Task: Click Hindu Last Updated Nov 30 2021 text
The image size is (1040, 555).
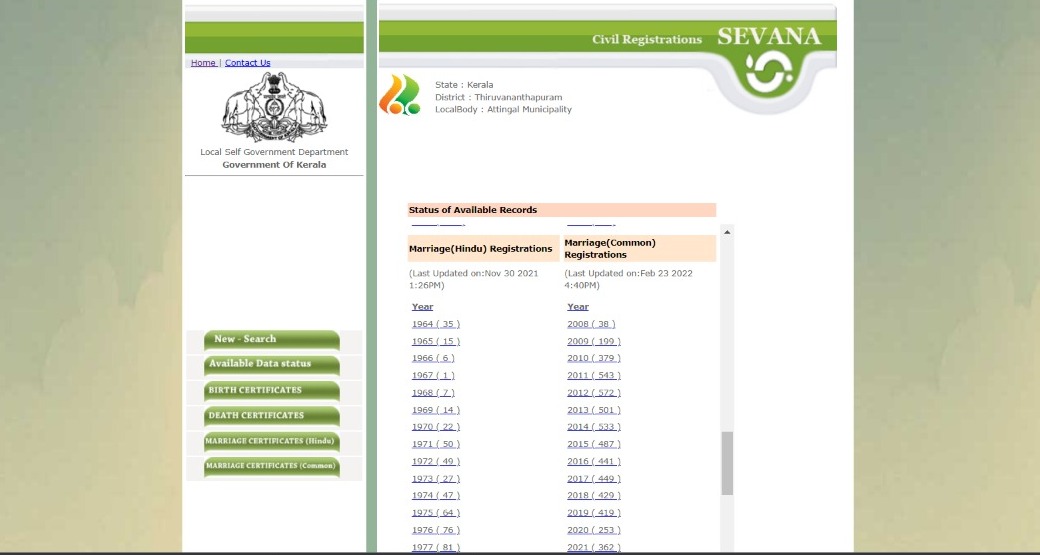Action: click(x=474, y=279)
